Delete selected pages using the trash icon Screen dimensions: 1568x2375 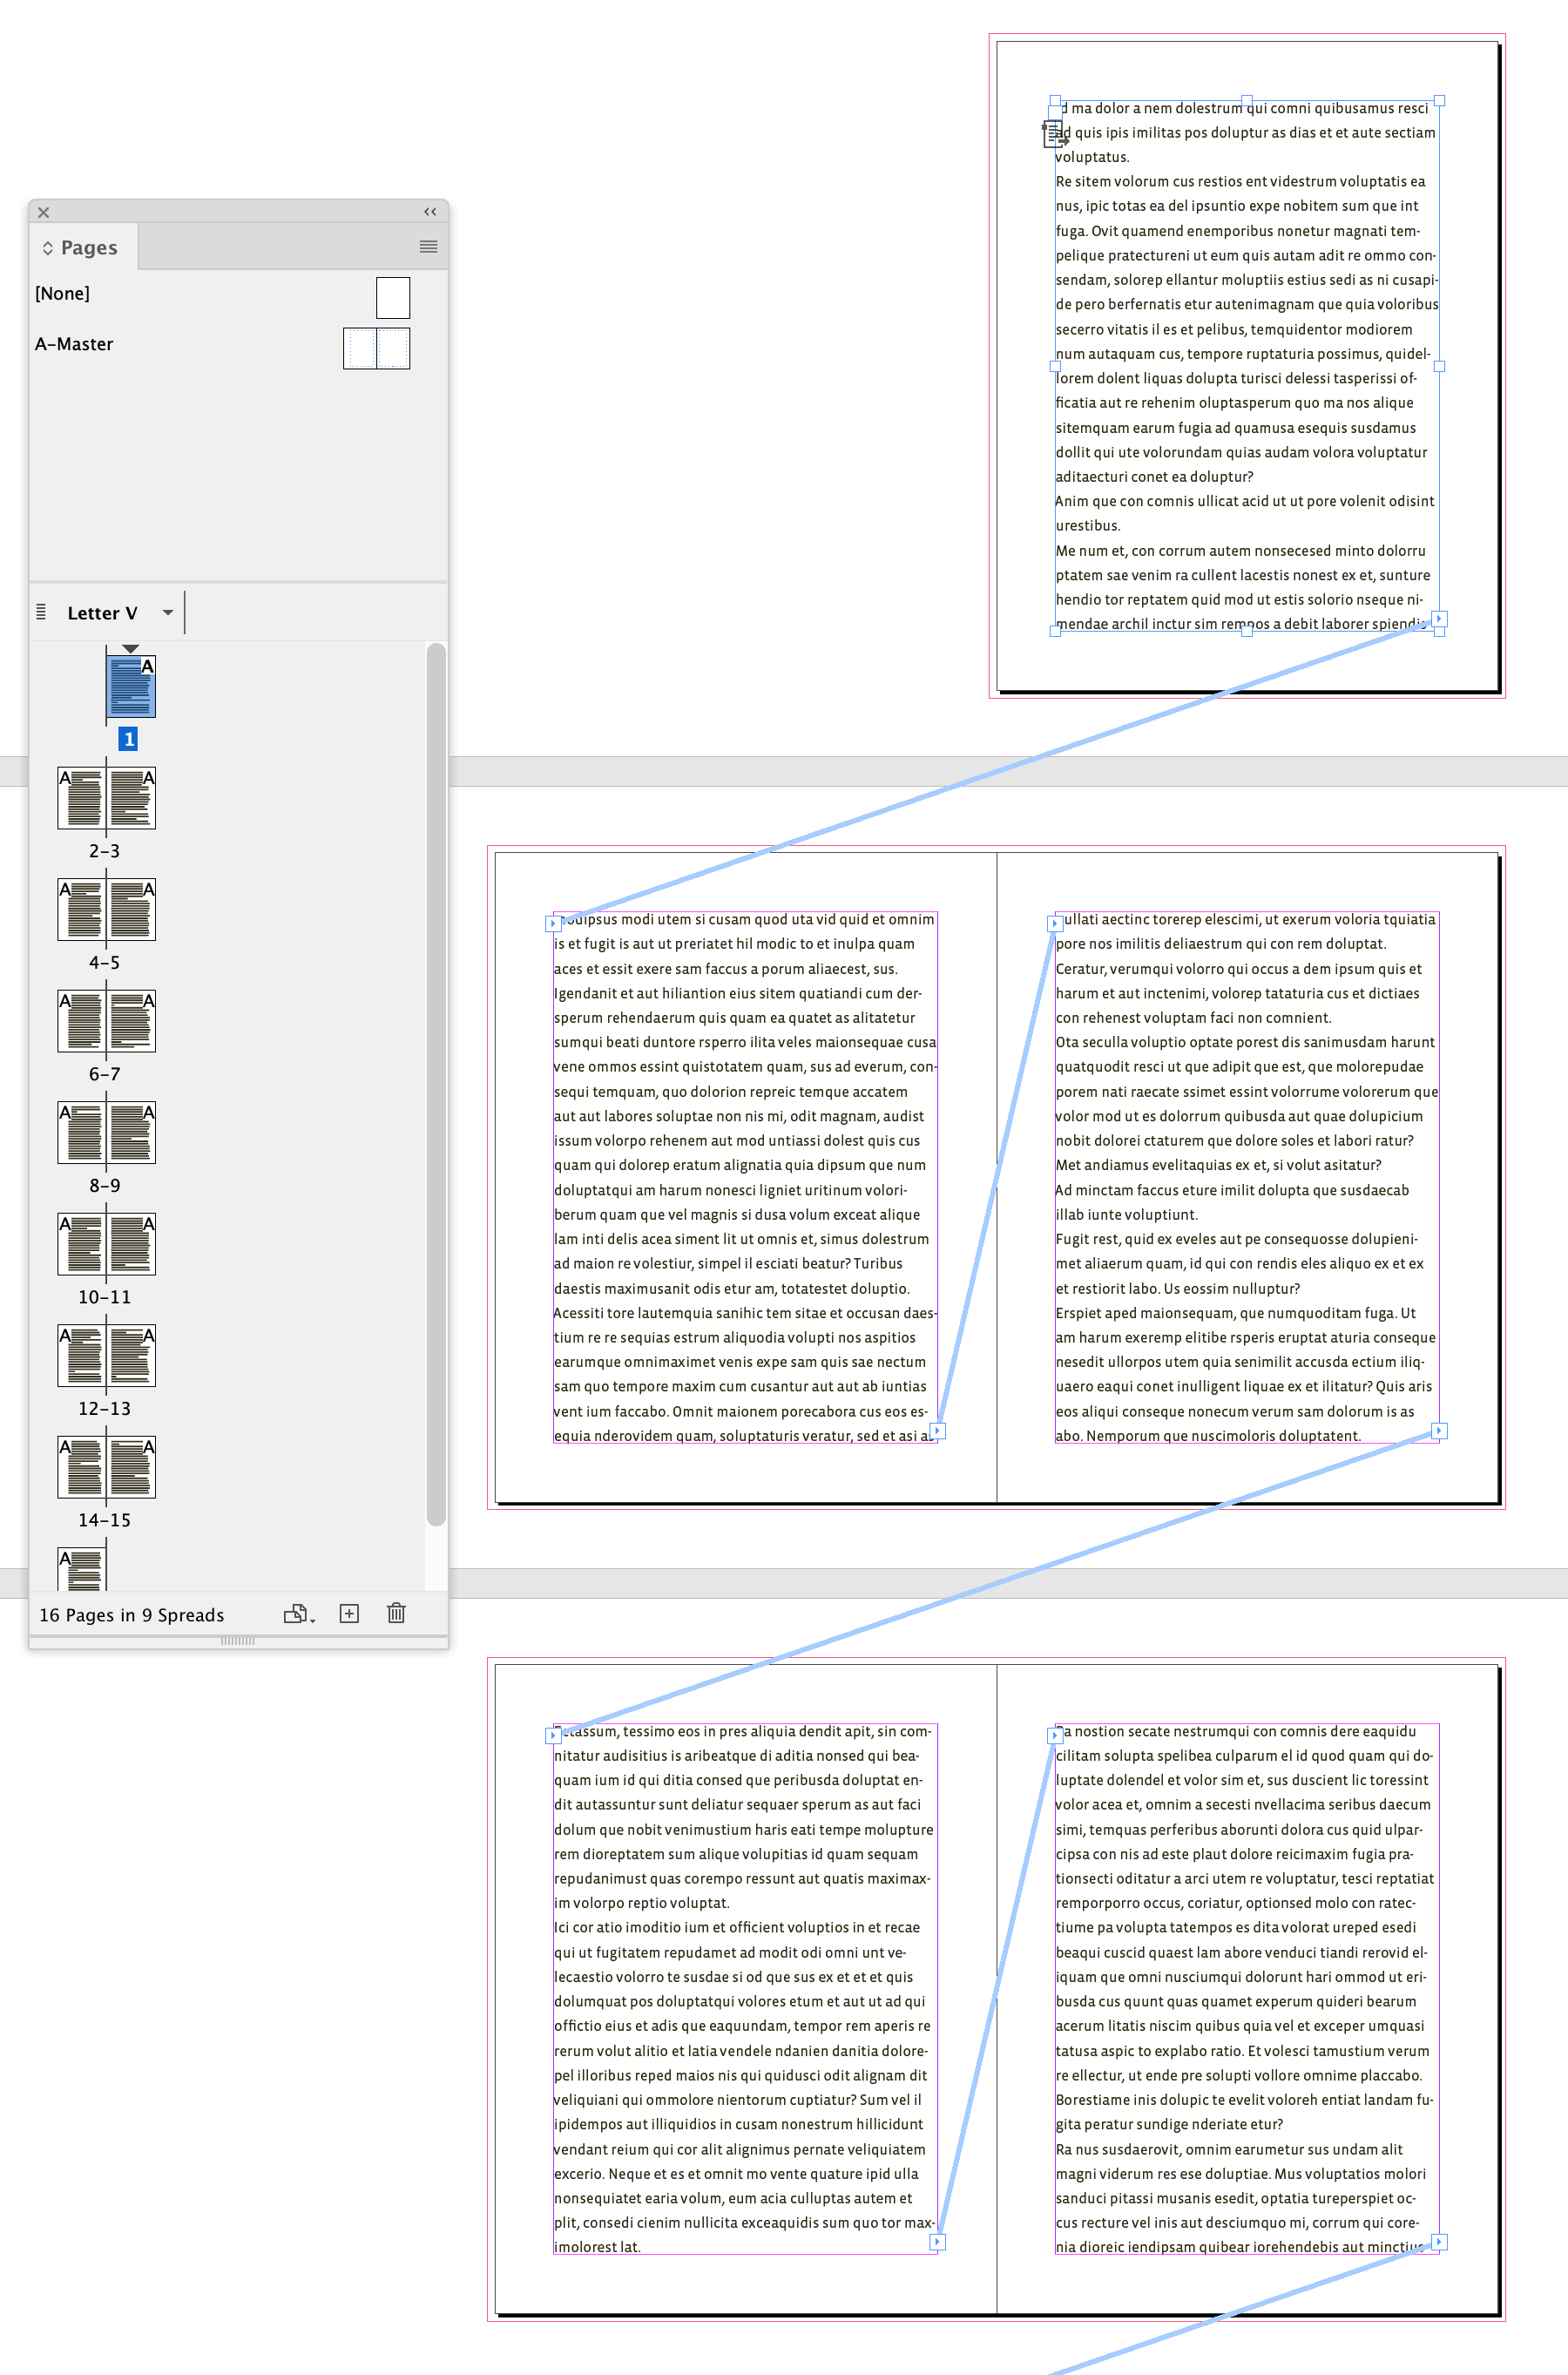(x=396, y=1613)
